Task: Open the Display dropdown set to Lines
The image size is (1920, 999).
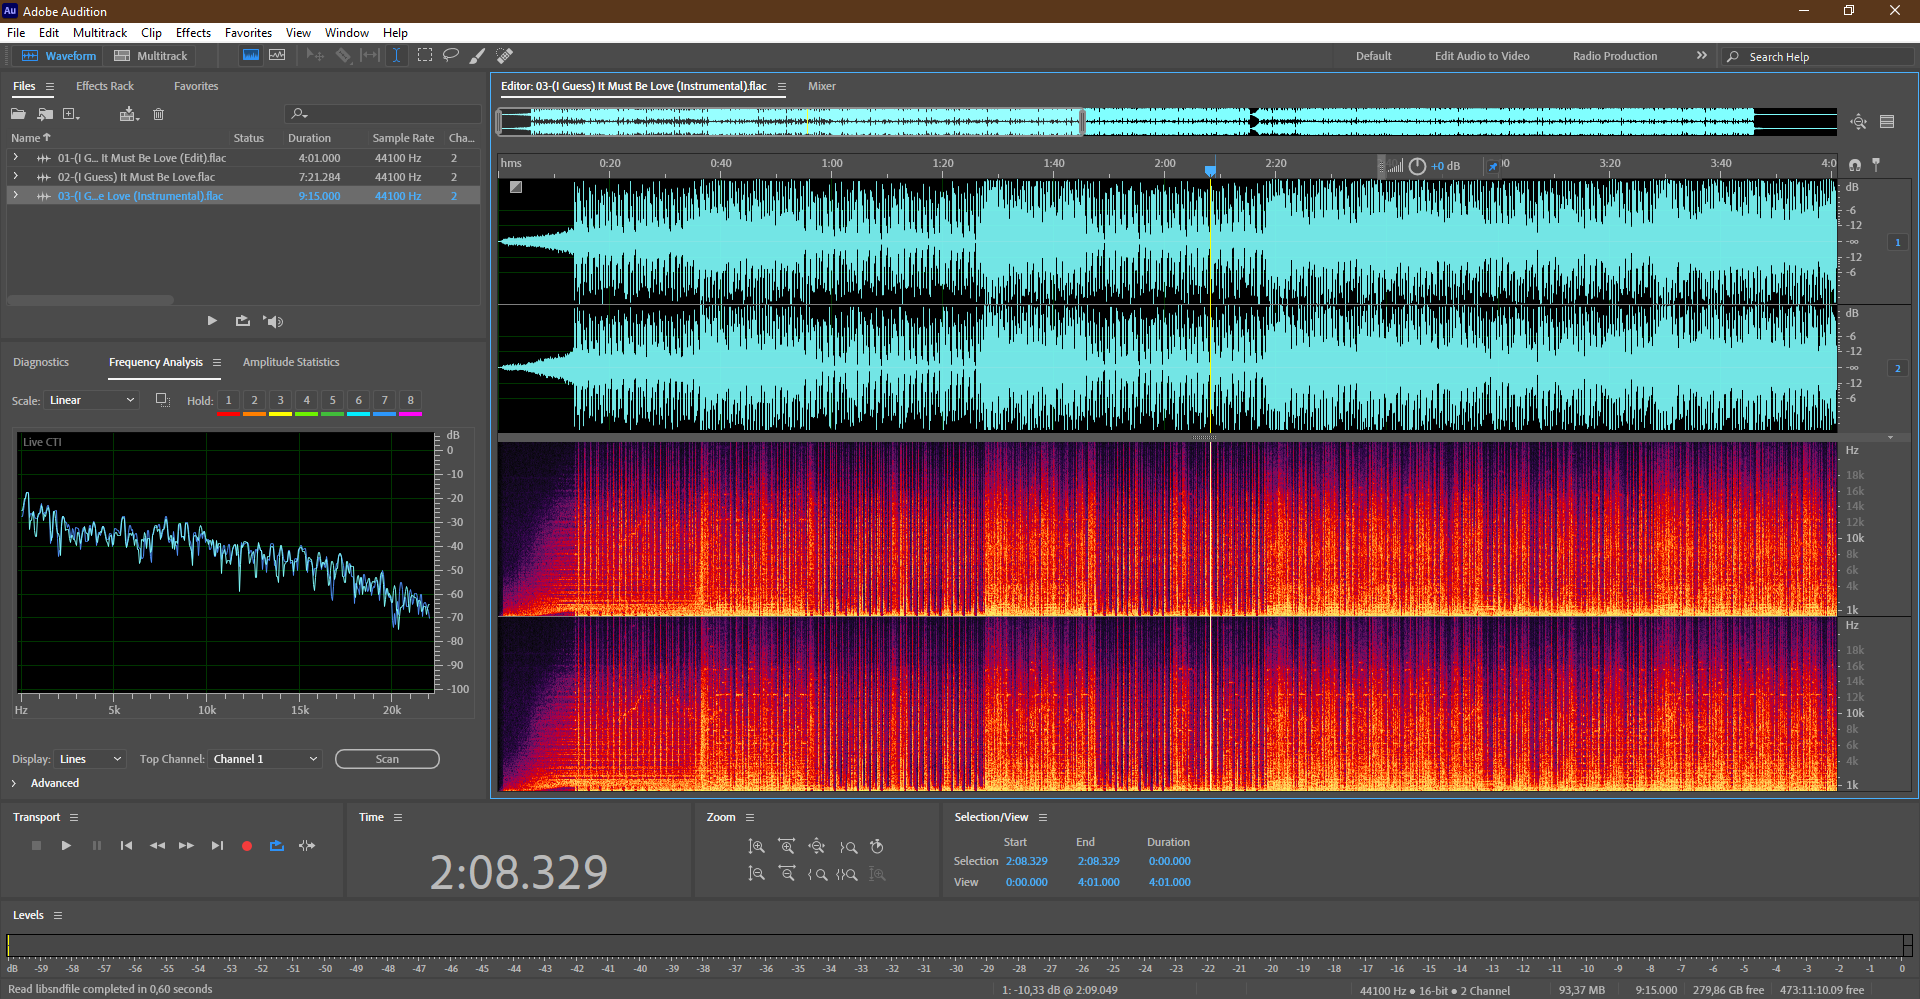Action: pyautogui.click(x=91, y=759)
